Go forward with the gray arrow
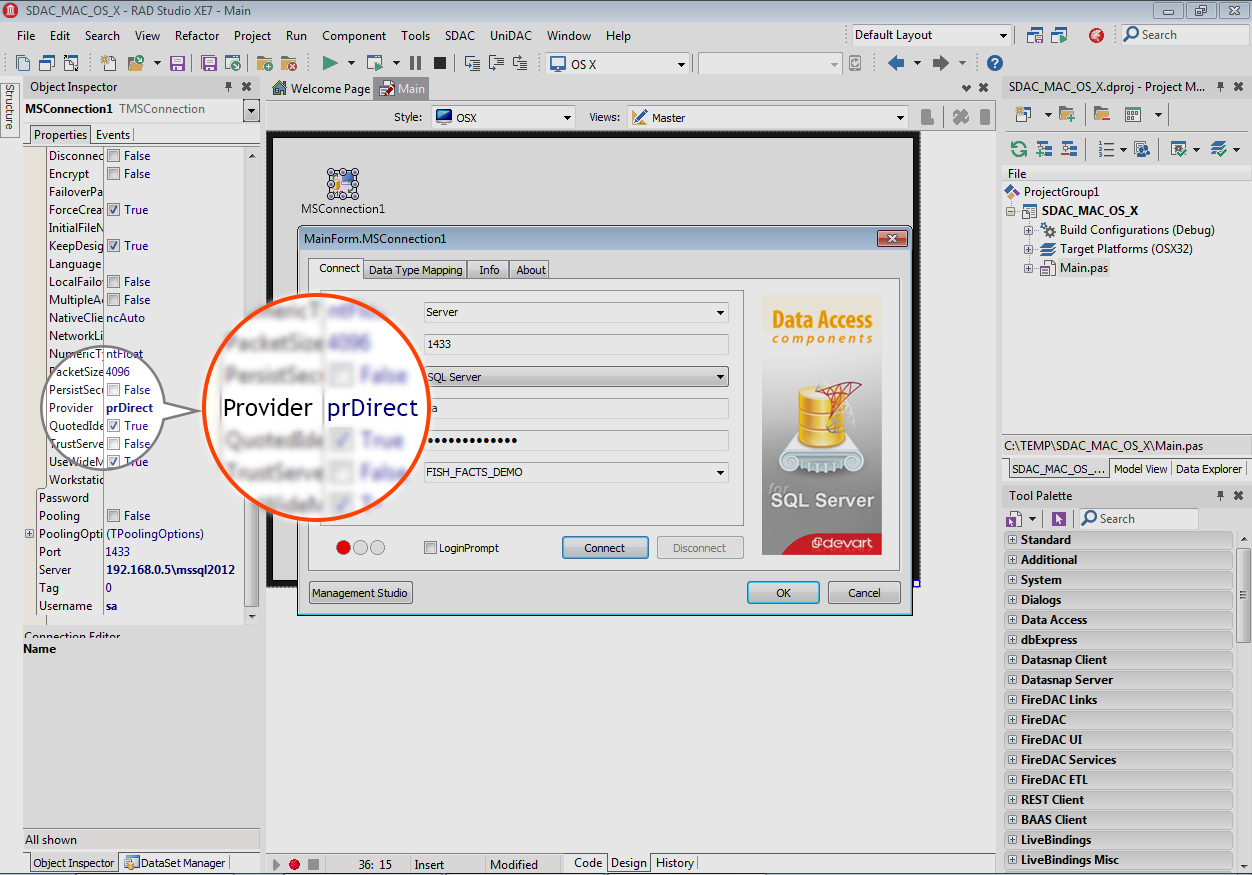The image size is (1252, 875). [x=940, y=63]
